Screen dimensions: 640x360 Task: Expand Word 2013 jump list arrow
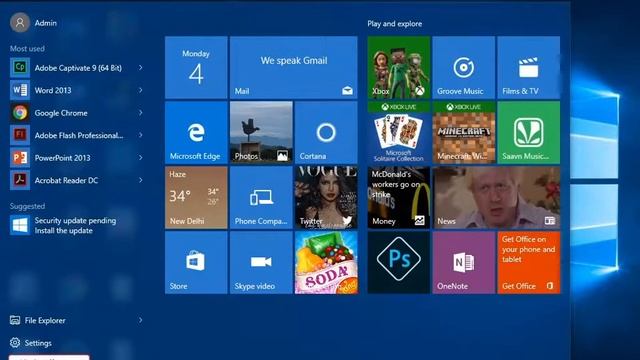140,90
